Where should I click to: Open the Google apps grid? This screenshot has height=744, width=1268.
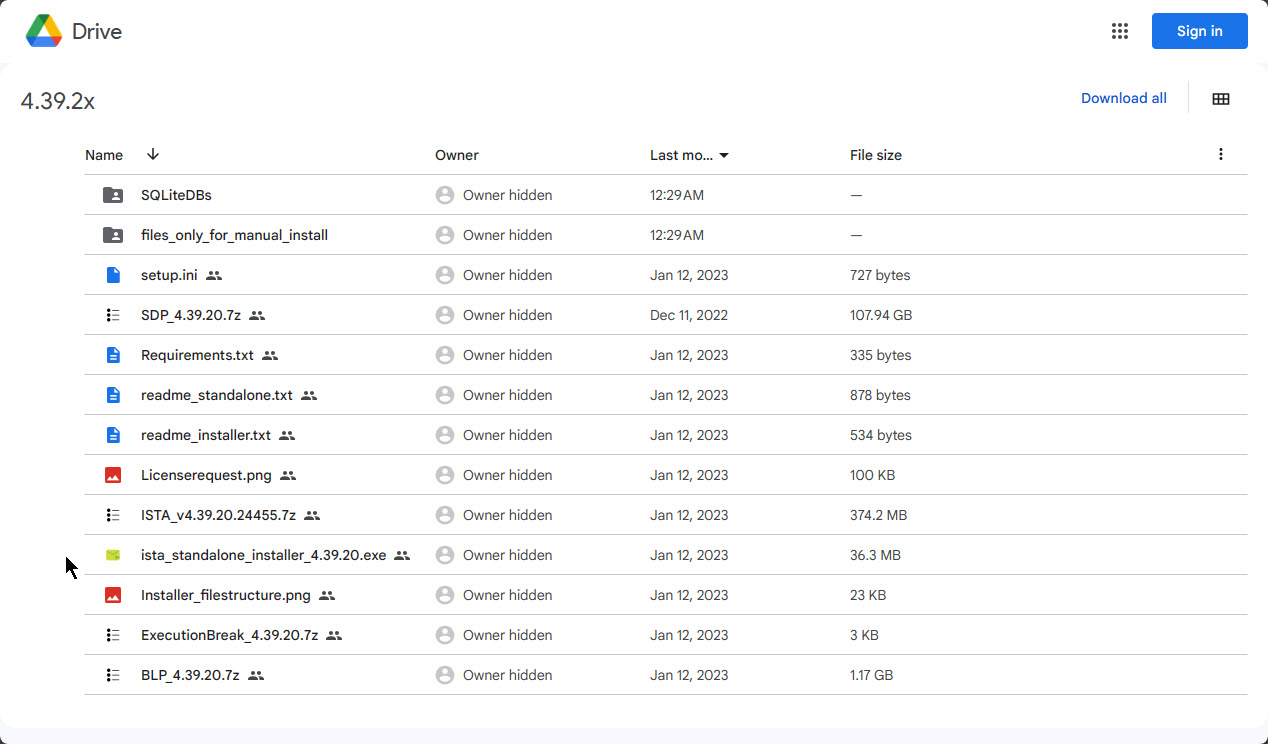1120,31
